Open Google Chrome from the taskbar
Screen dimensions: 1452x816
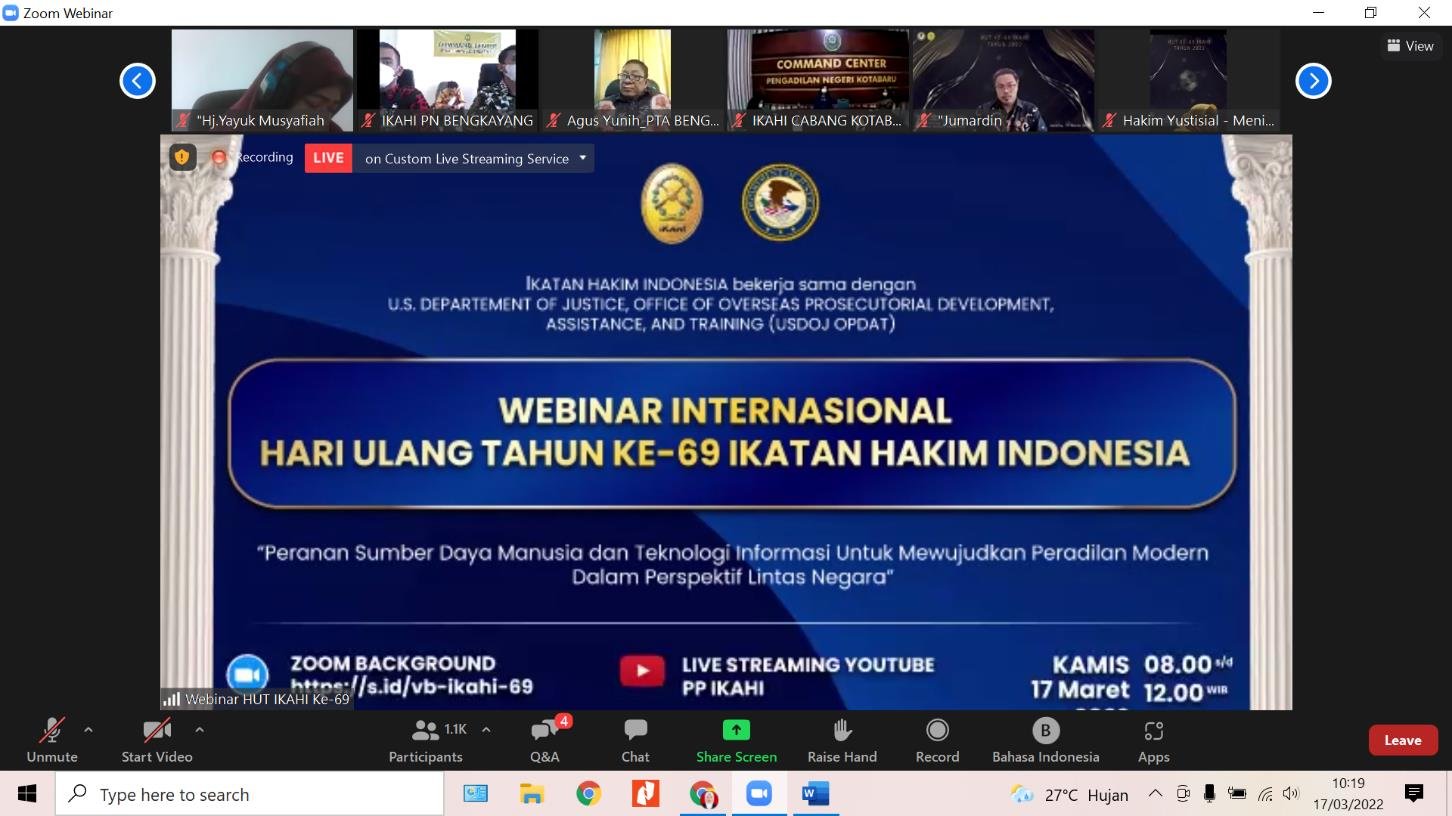(589, 794)
